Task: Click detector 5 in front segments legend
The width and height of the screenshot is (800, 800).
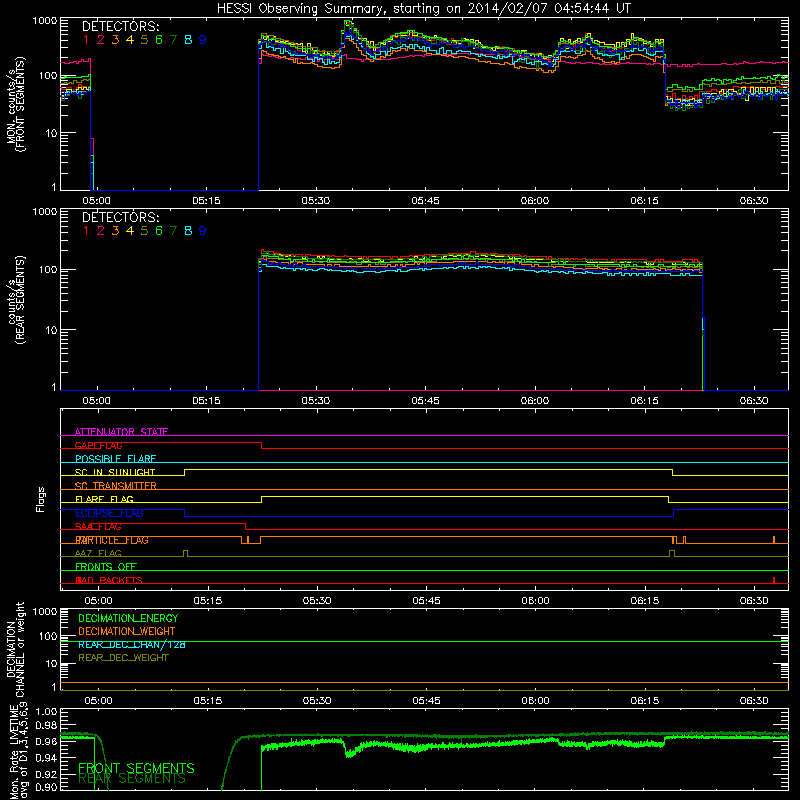Action: pyautogui.click(x=144, y=39)
